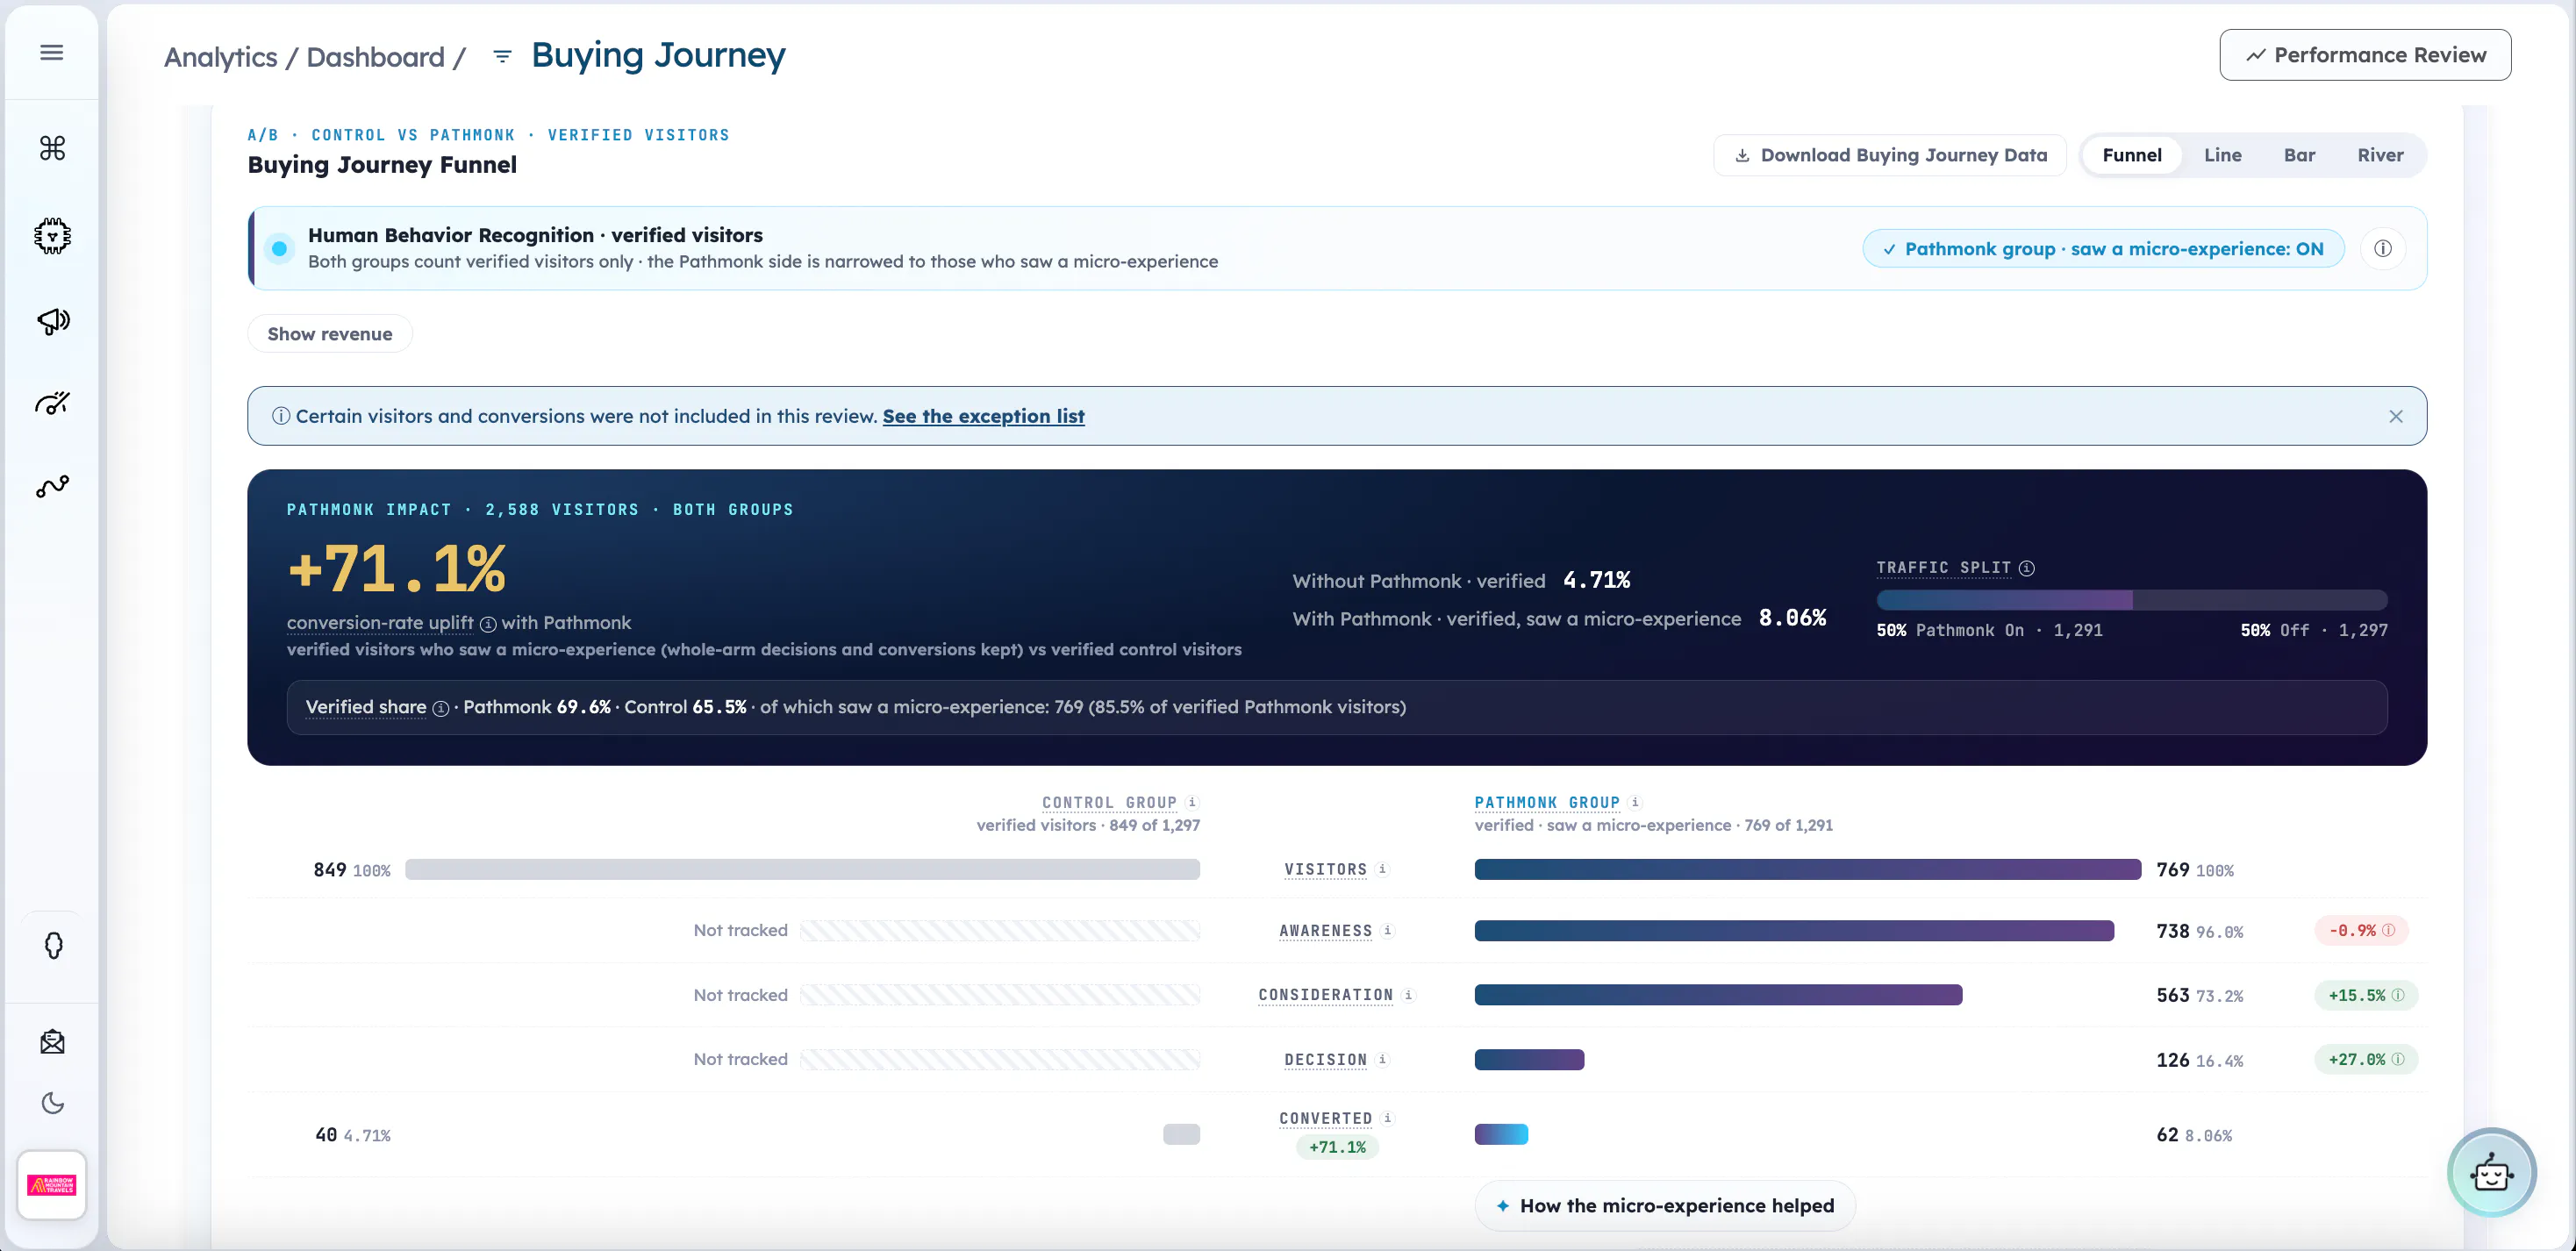Open the megaphone campaigns icon

pos(53,321)
